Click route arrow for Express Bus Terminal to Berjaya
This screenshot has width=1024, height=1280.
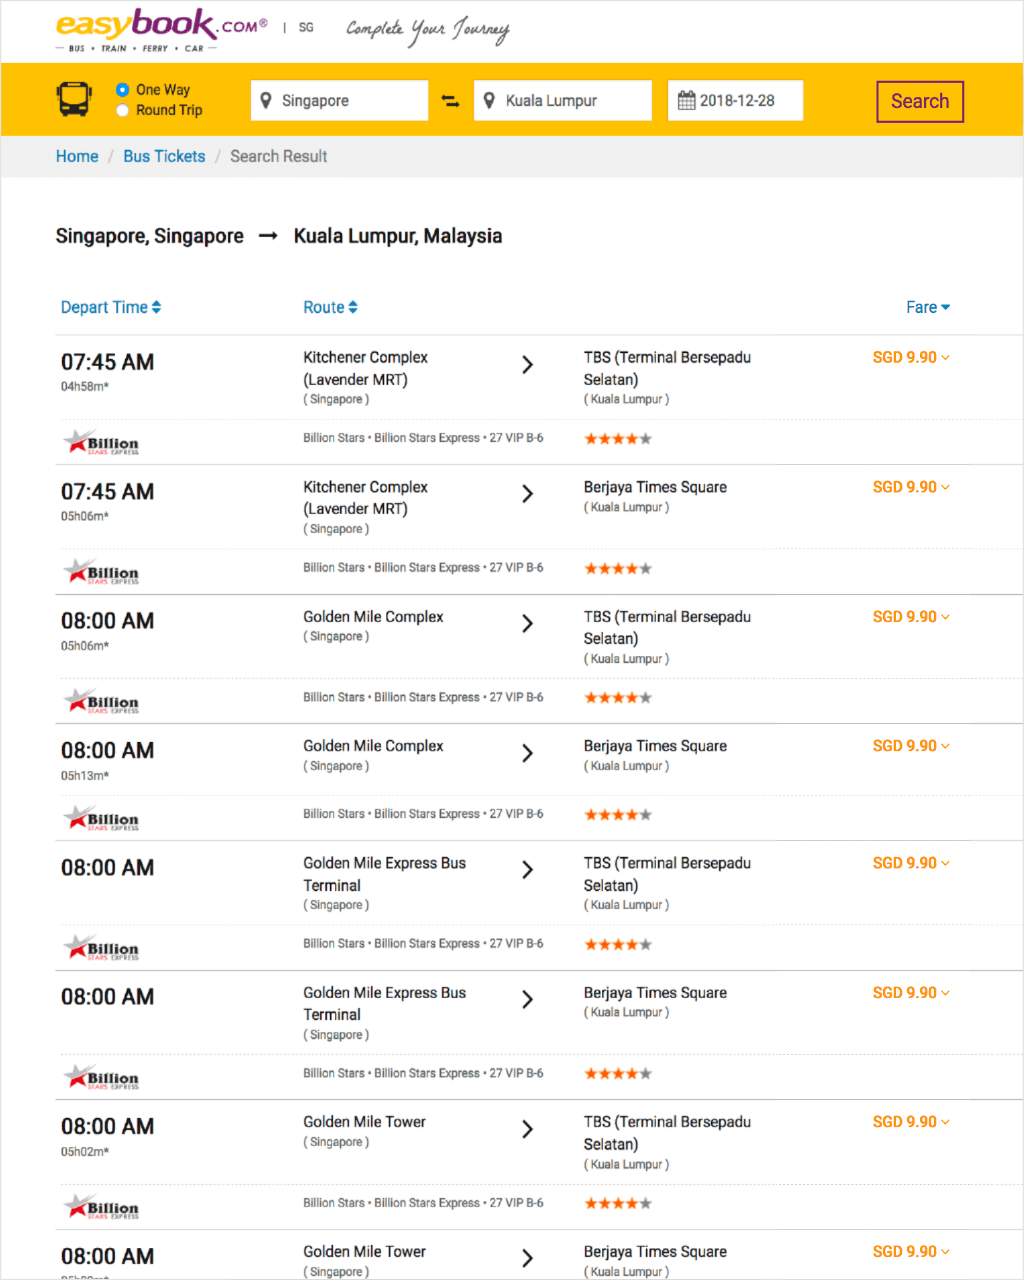point(528,1000)
